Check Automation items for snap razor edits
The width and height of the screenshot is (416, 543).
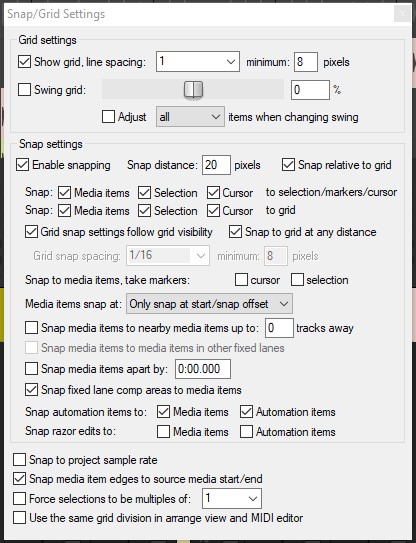(246, 431)
